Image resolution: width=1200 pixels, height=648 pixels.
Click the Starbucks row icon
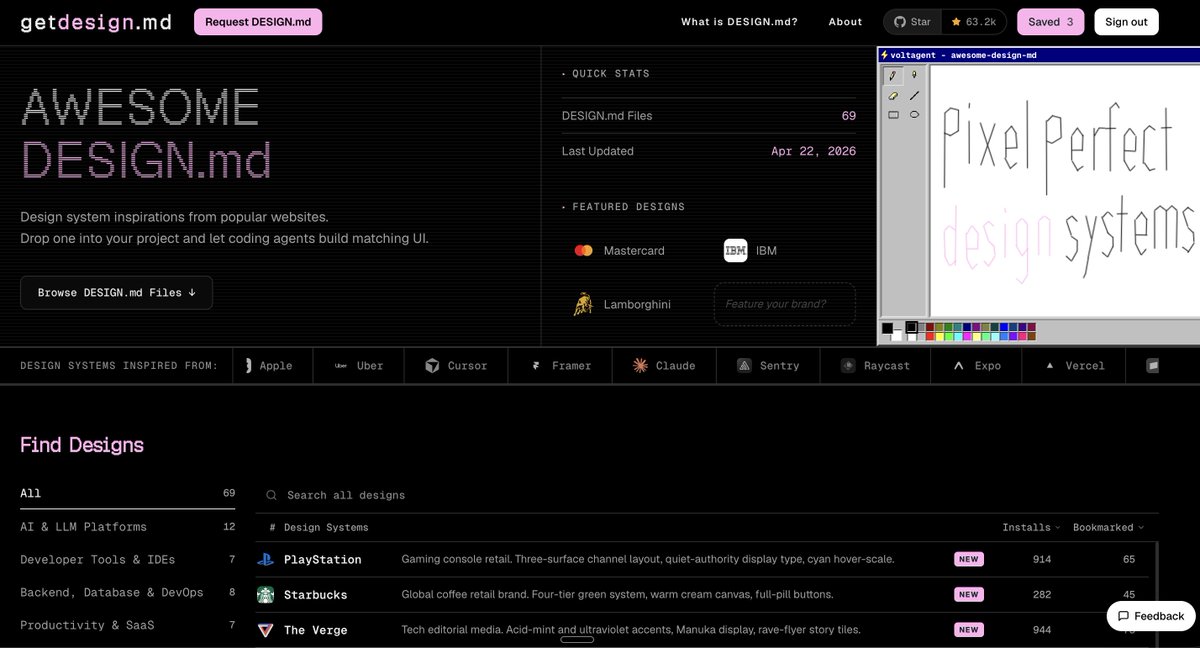(x=265, y=595)
